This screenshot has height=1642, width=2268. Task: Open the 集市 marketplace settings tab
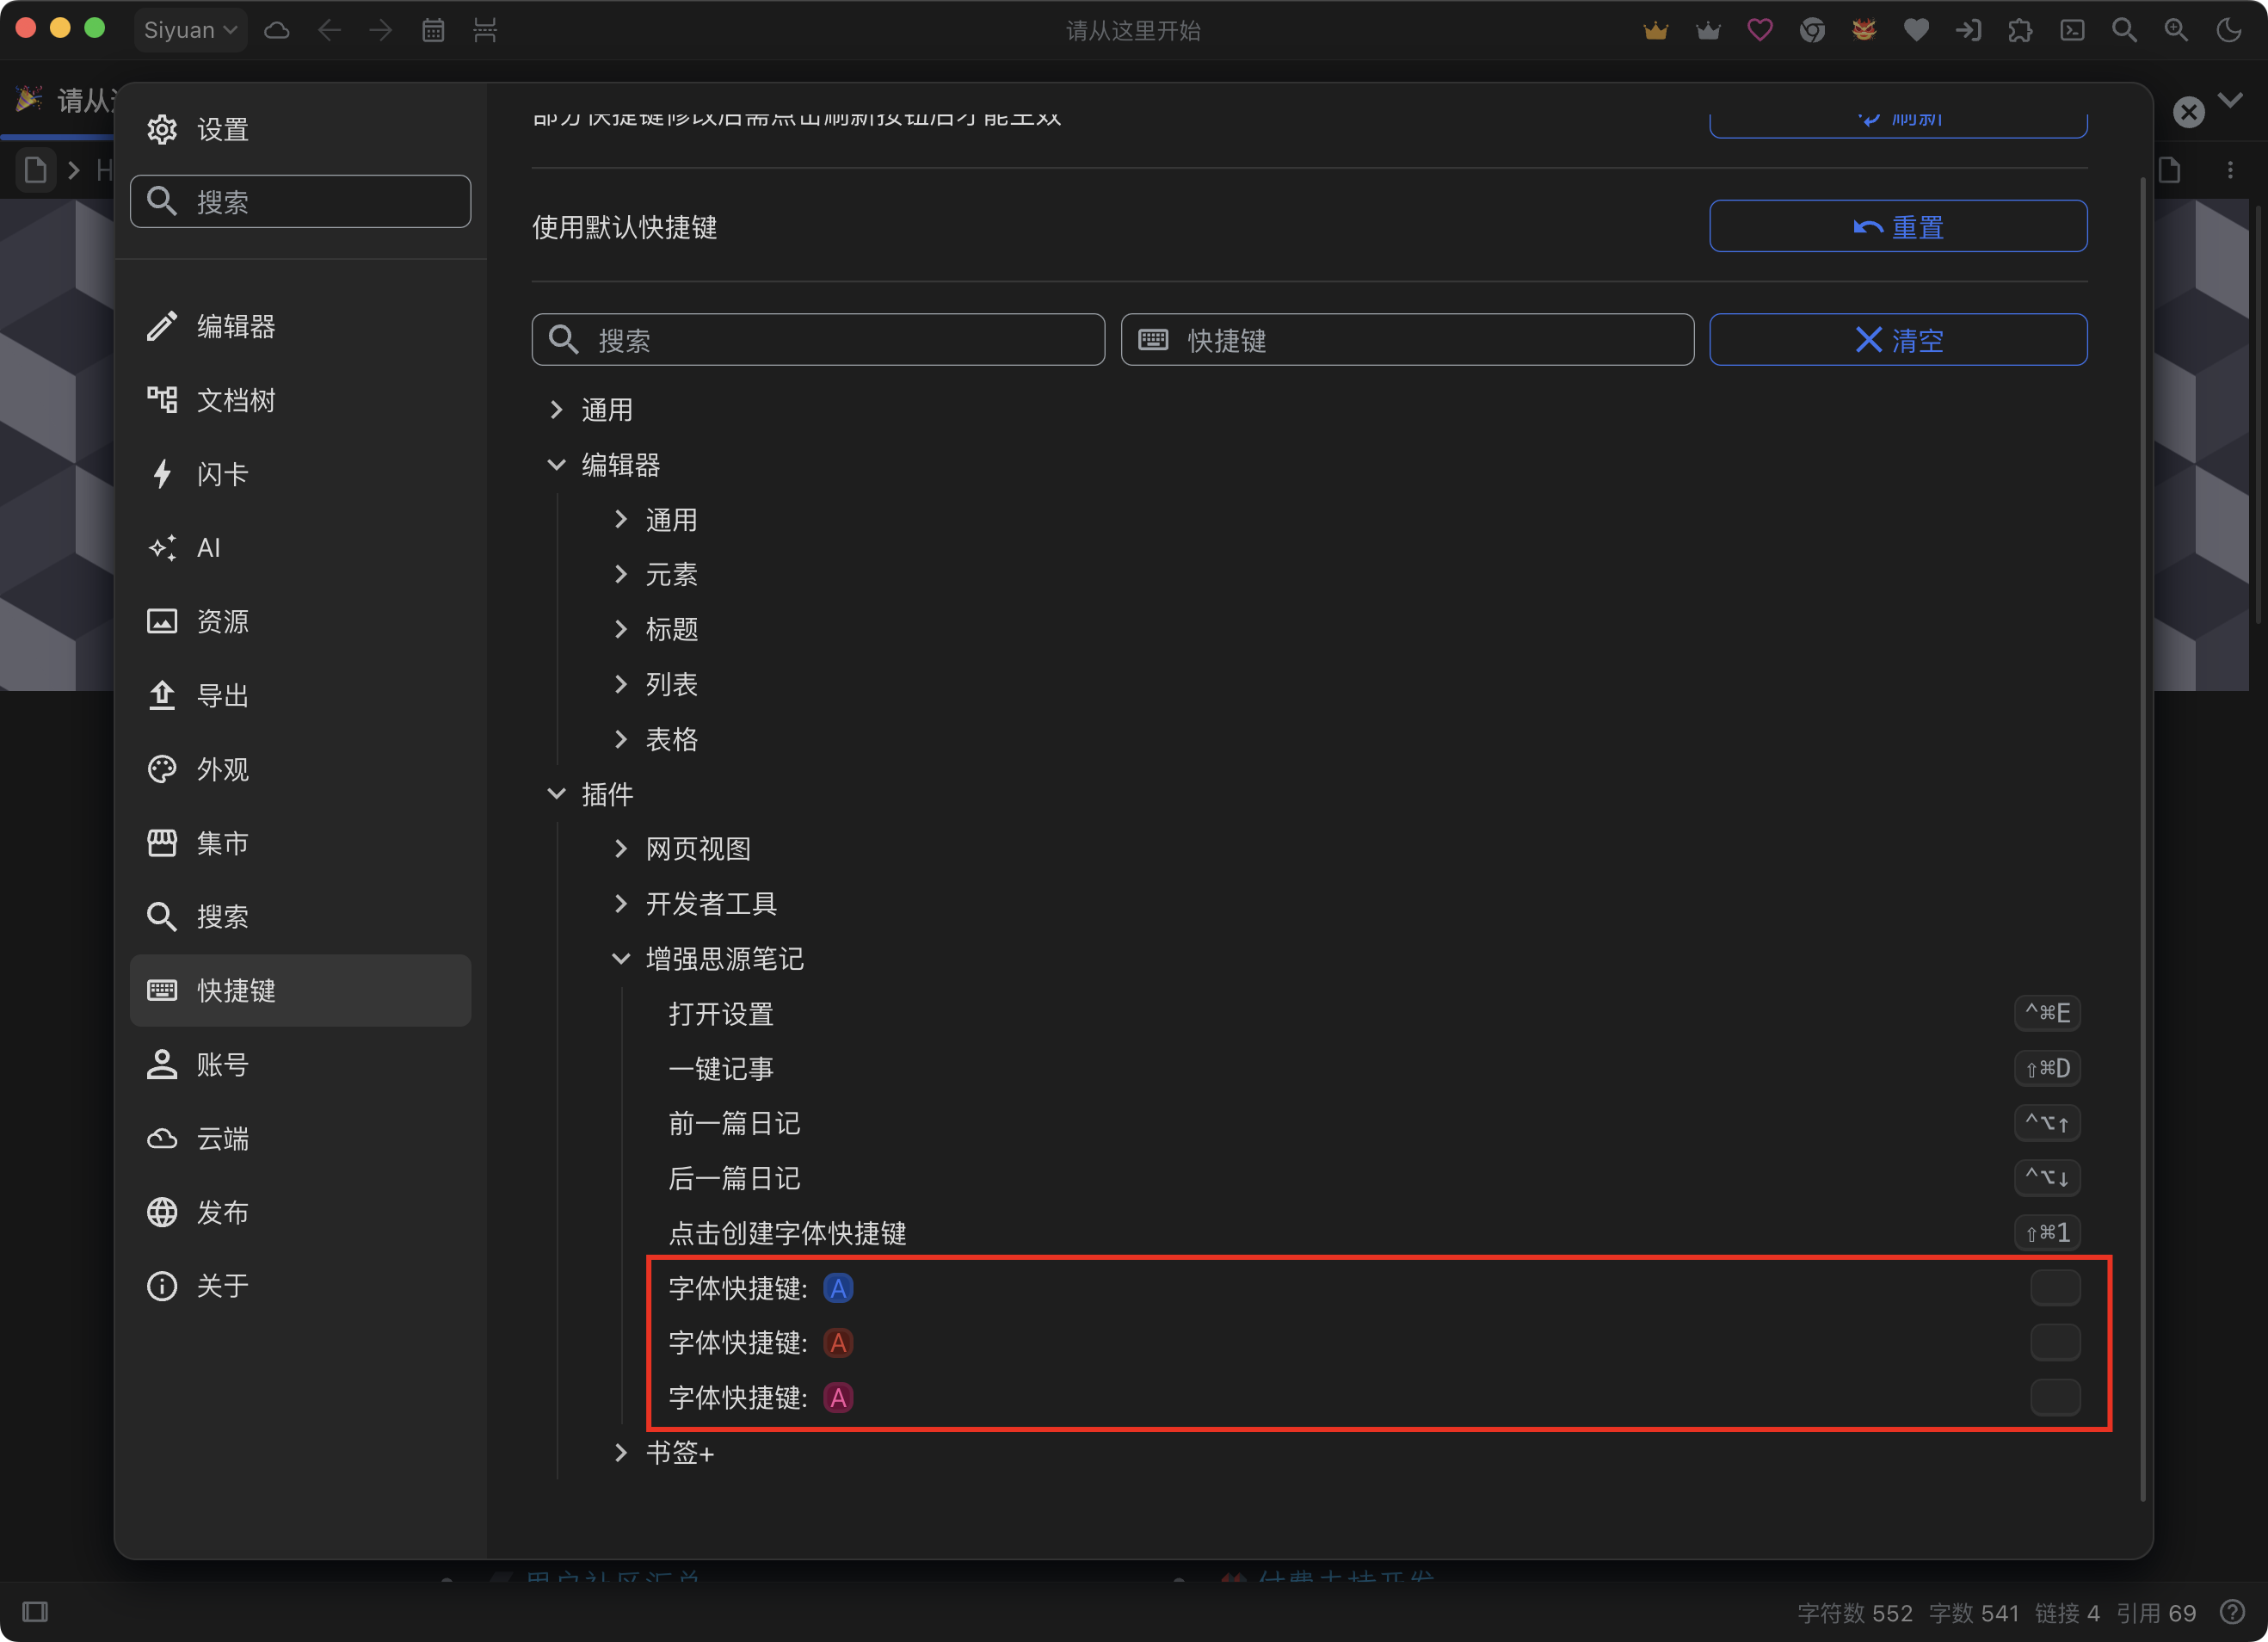[222, 843]
